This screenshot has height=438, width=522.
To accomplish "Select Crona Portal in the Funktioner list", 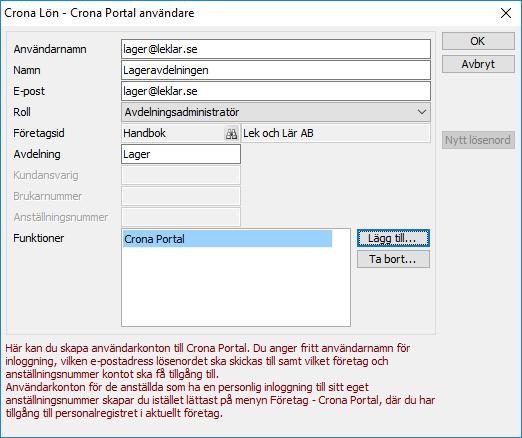I will (x=227, y=239).
